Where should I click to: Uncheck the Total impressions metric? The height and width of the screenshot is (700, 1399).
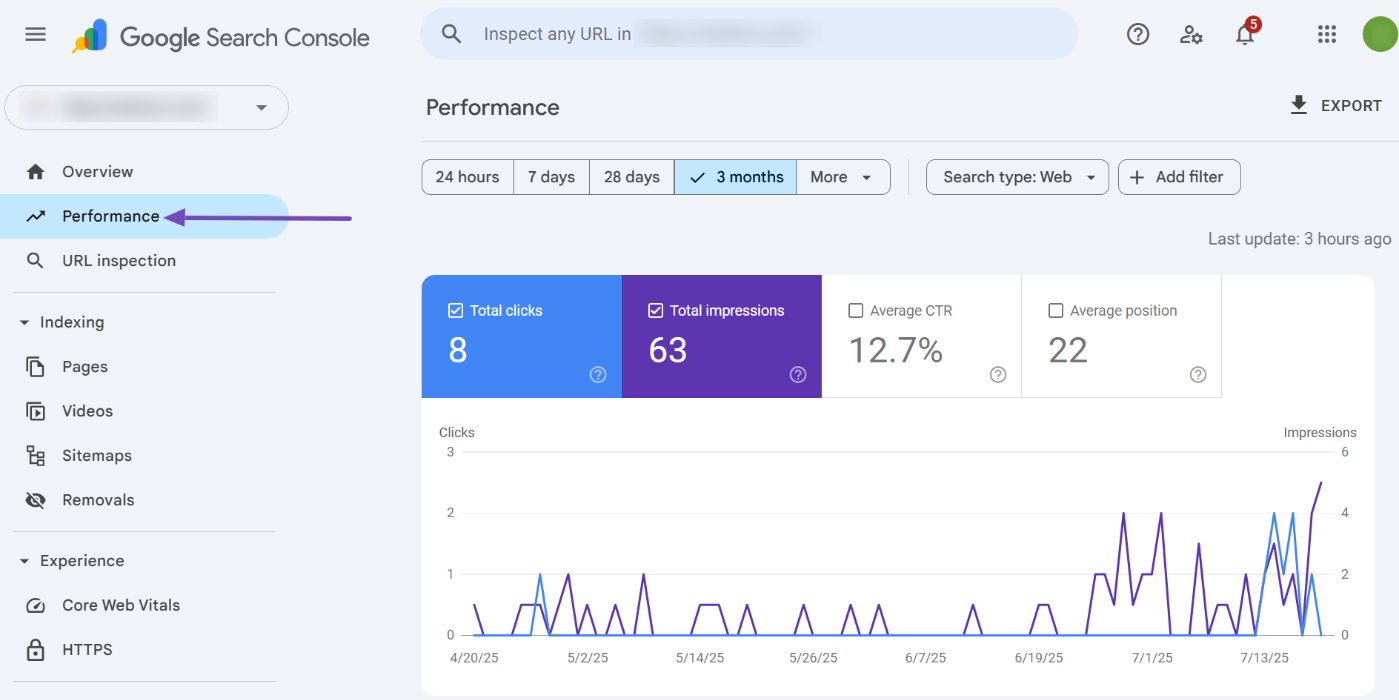[655, 310]
